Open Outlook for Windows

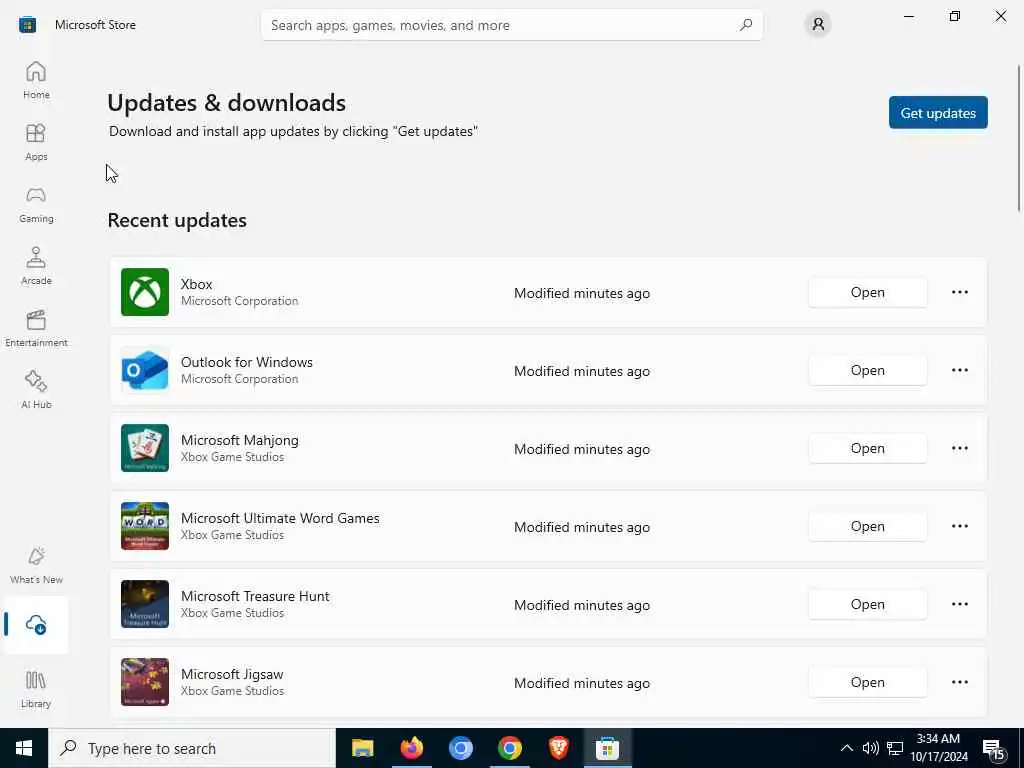coord(867,370)
